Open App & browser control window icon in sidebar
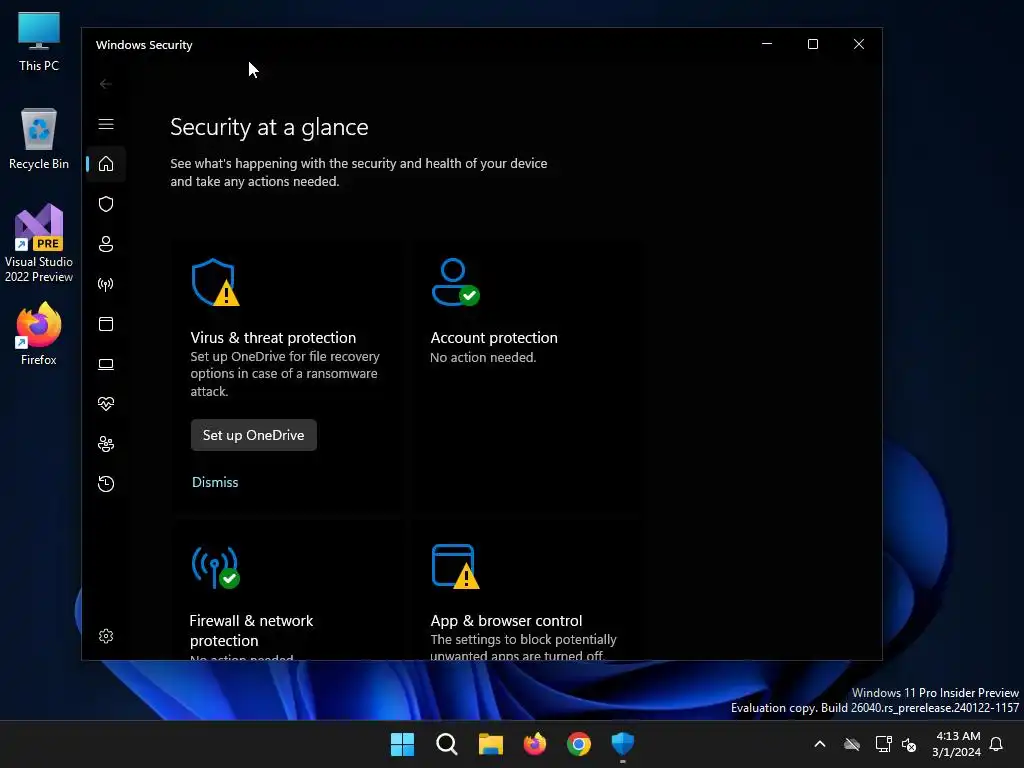This screenshot has width=1024, height=768. coord(106,324)
